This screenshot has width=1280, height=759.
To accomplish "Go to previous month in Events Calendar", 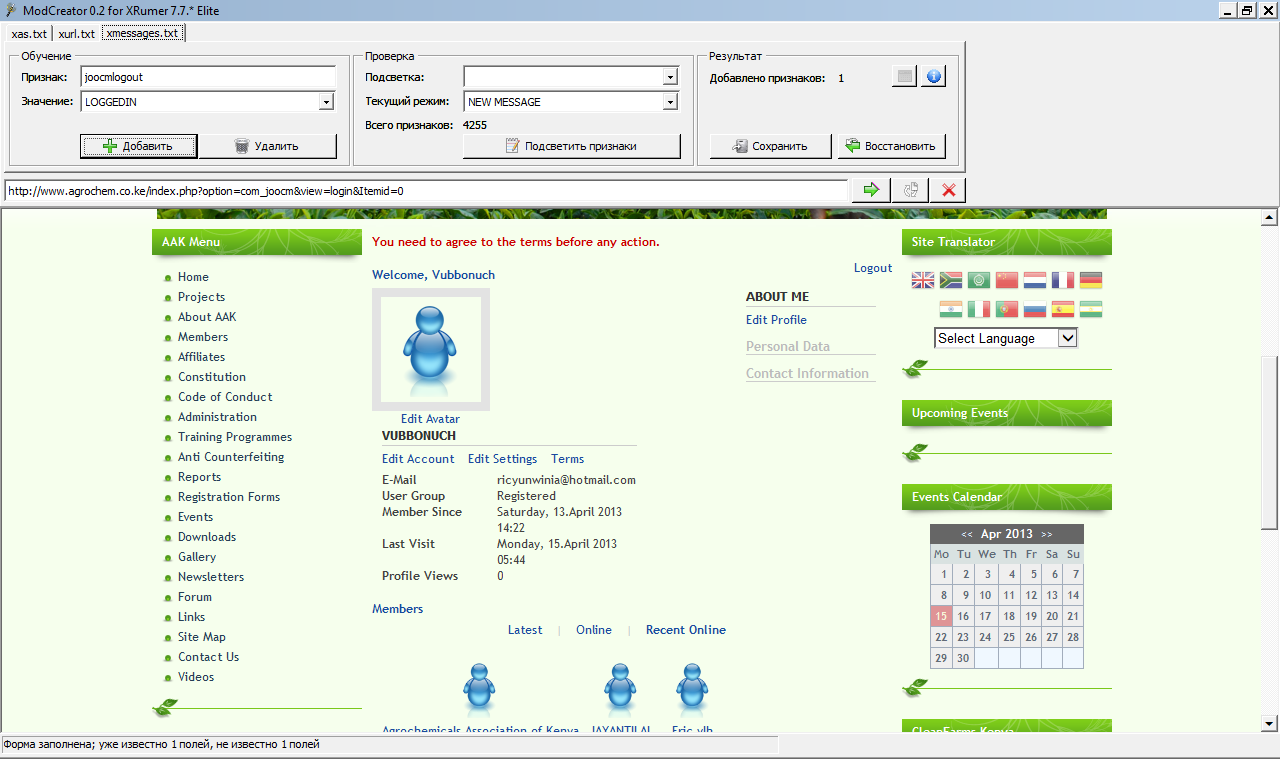I will click(x=967, y=534).
